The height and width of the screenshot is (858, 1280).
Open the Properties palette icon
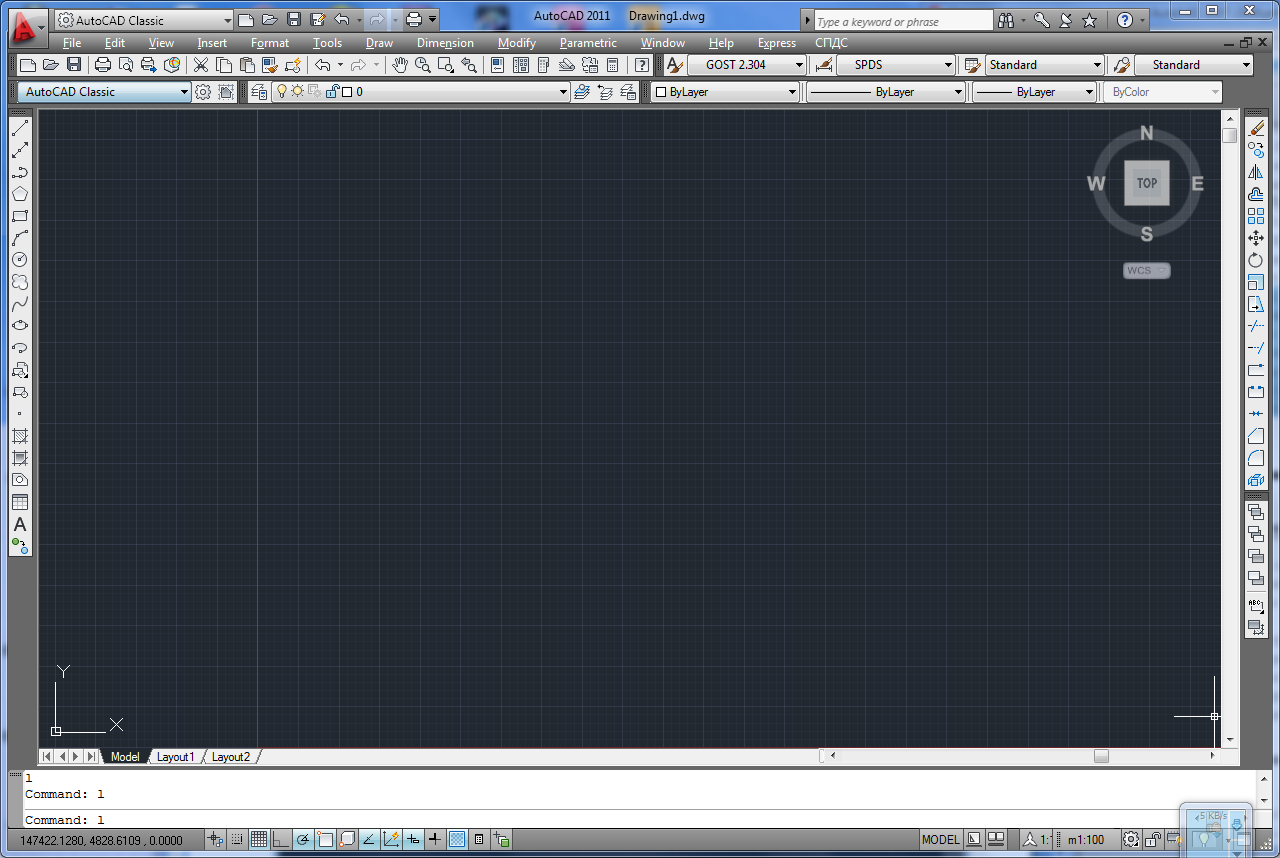click(x=497, y=65)
